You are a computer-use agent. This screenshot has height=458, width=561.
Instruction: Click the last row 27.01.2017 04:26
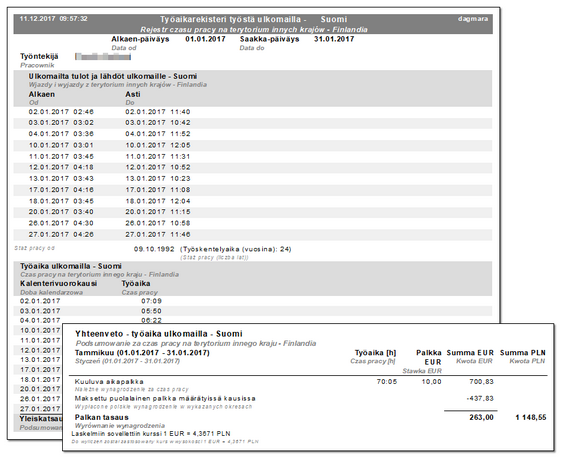coord(253,235)
